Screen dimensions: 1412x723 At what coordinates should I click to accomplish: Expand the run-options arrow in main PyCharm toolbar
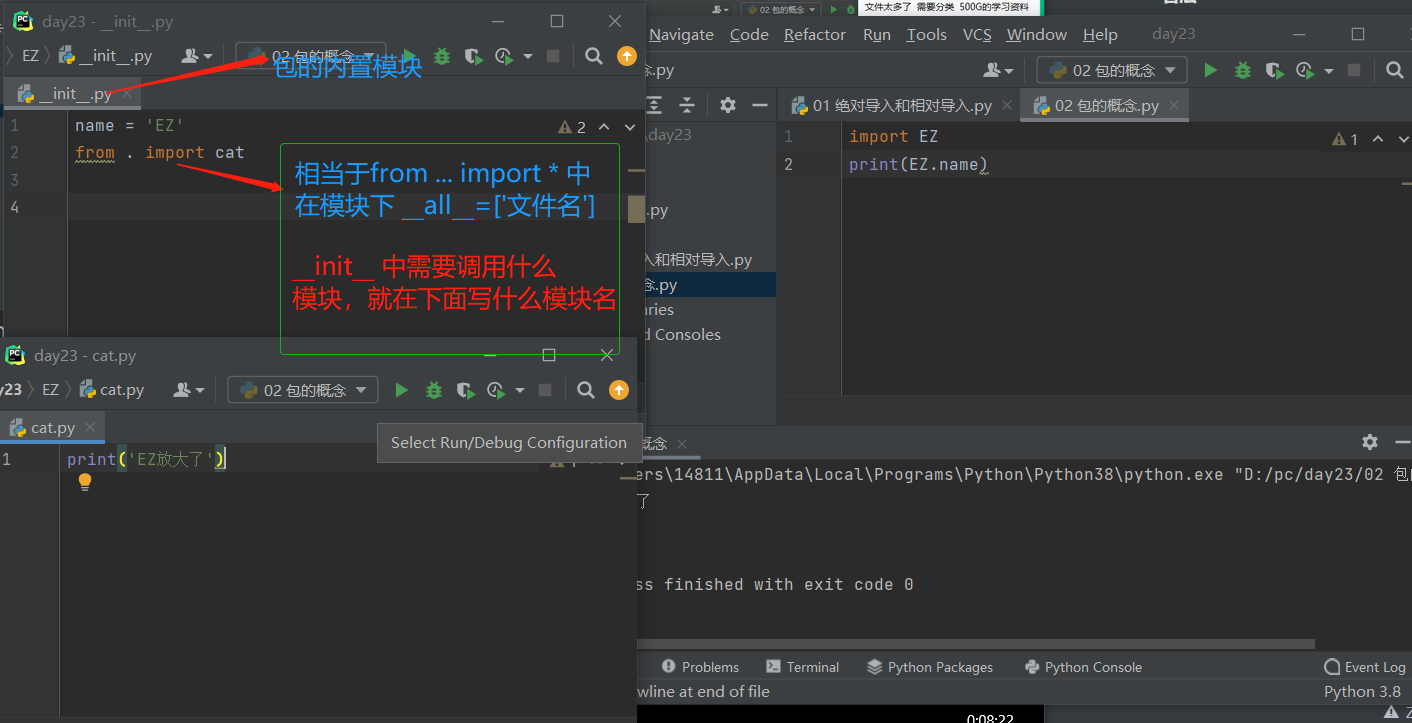pos(1329,71)
